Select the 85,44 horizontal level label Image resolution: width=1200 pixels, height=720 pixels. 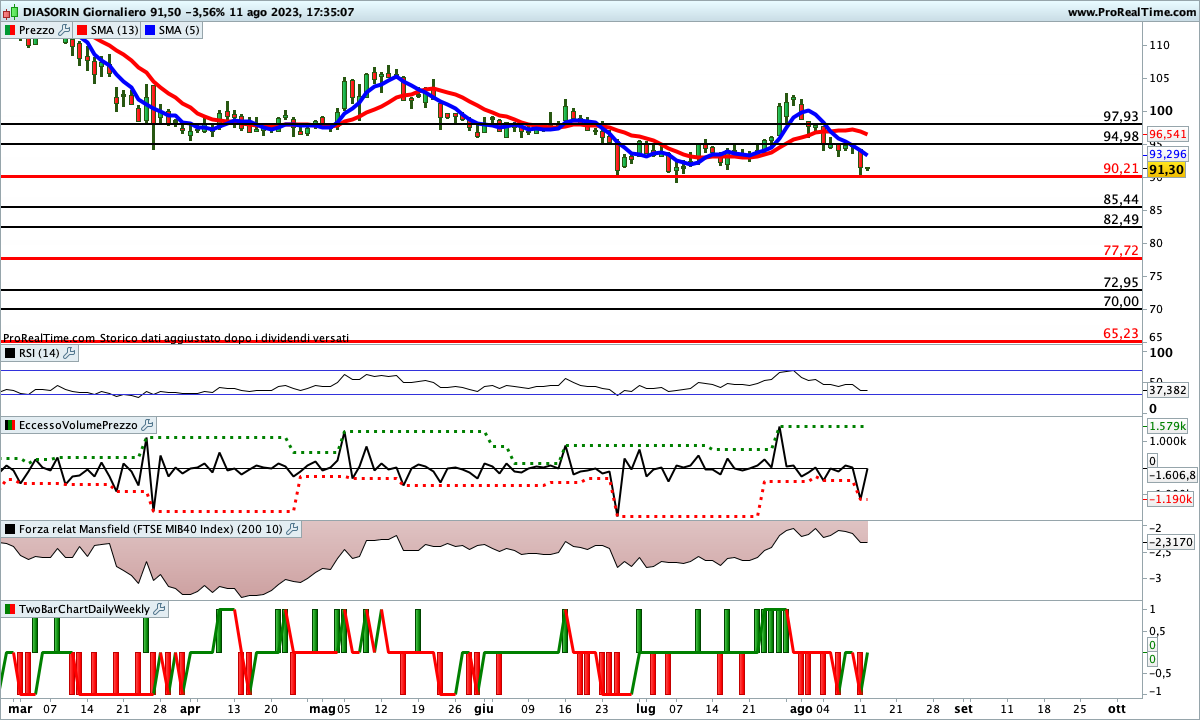pos(1121,199)
